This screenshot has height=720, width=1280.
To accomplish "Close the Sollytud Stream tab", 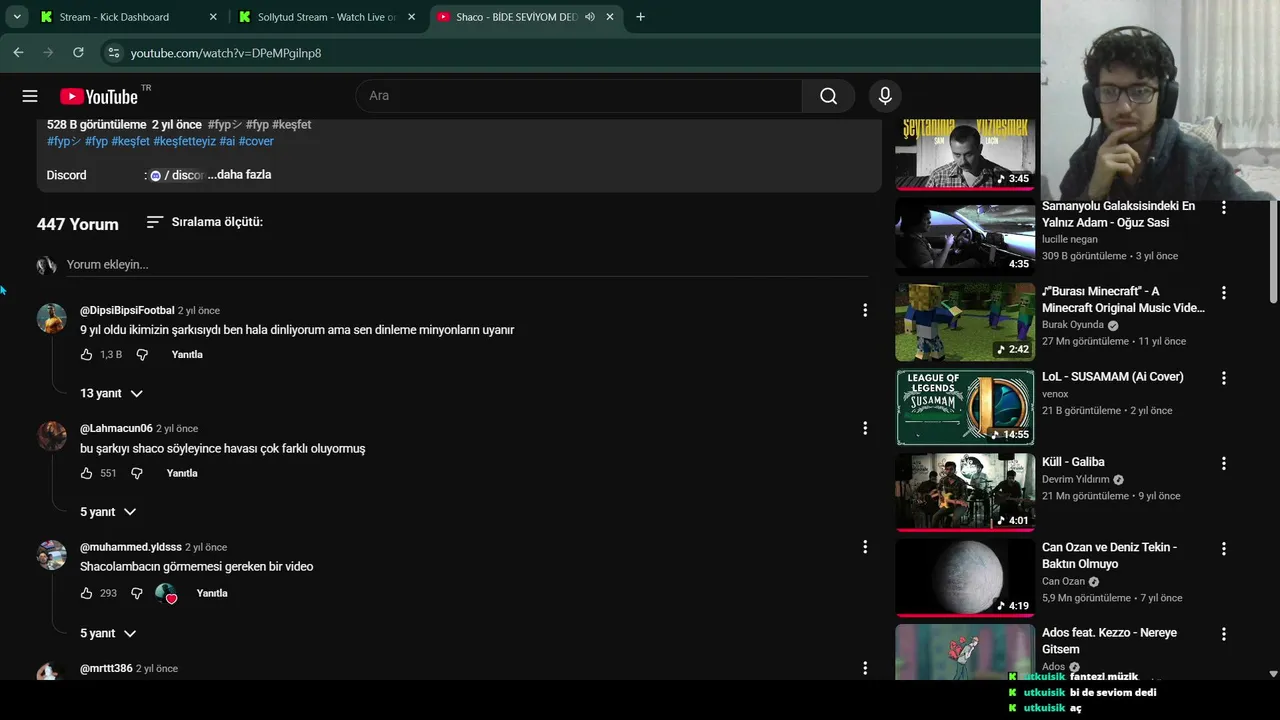I will (x=411, y=17).
